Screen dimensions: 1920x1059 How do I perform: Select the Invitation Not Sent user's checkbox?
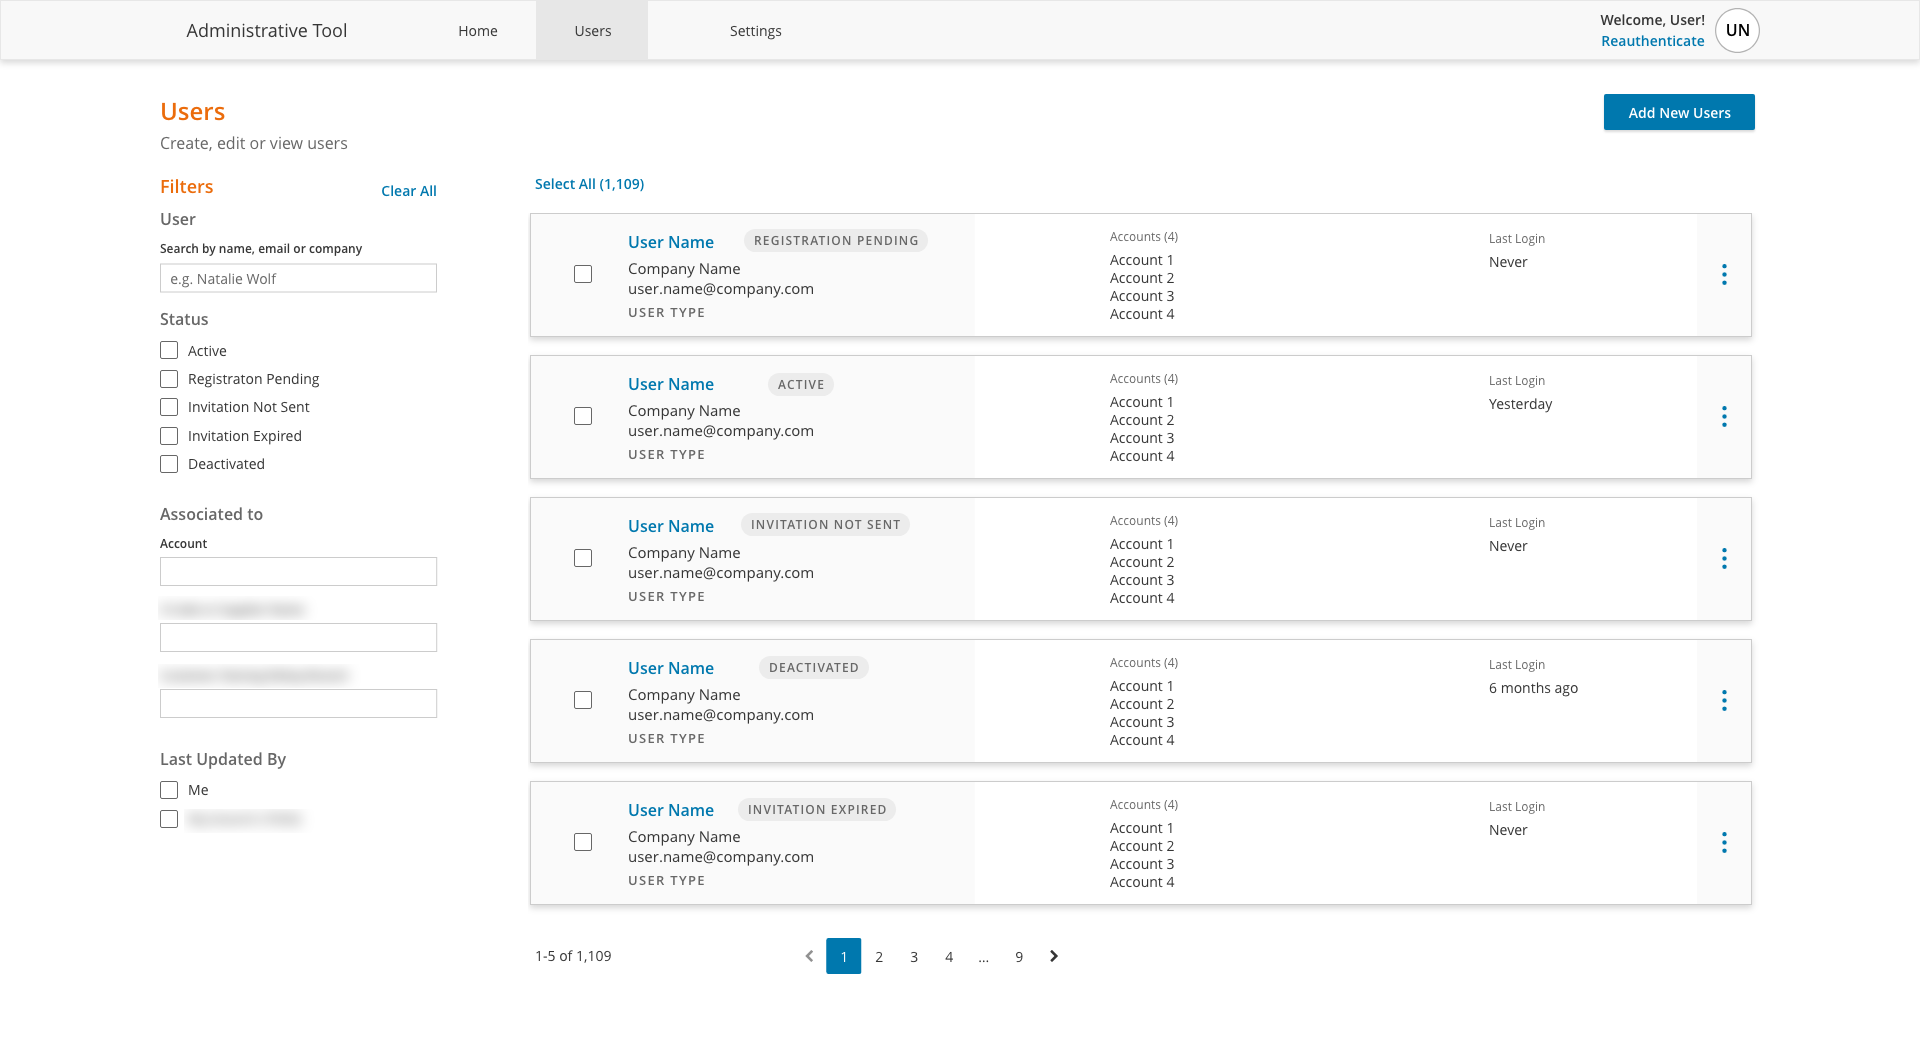(x=583, y=558)
